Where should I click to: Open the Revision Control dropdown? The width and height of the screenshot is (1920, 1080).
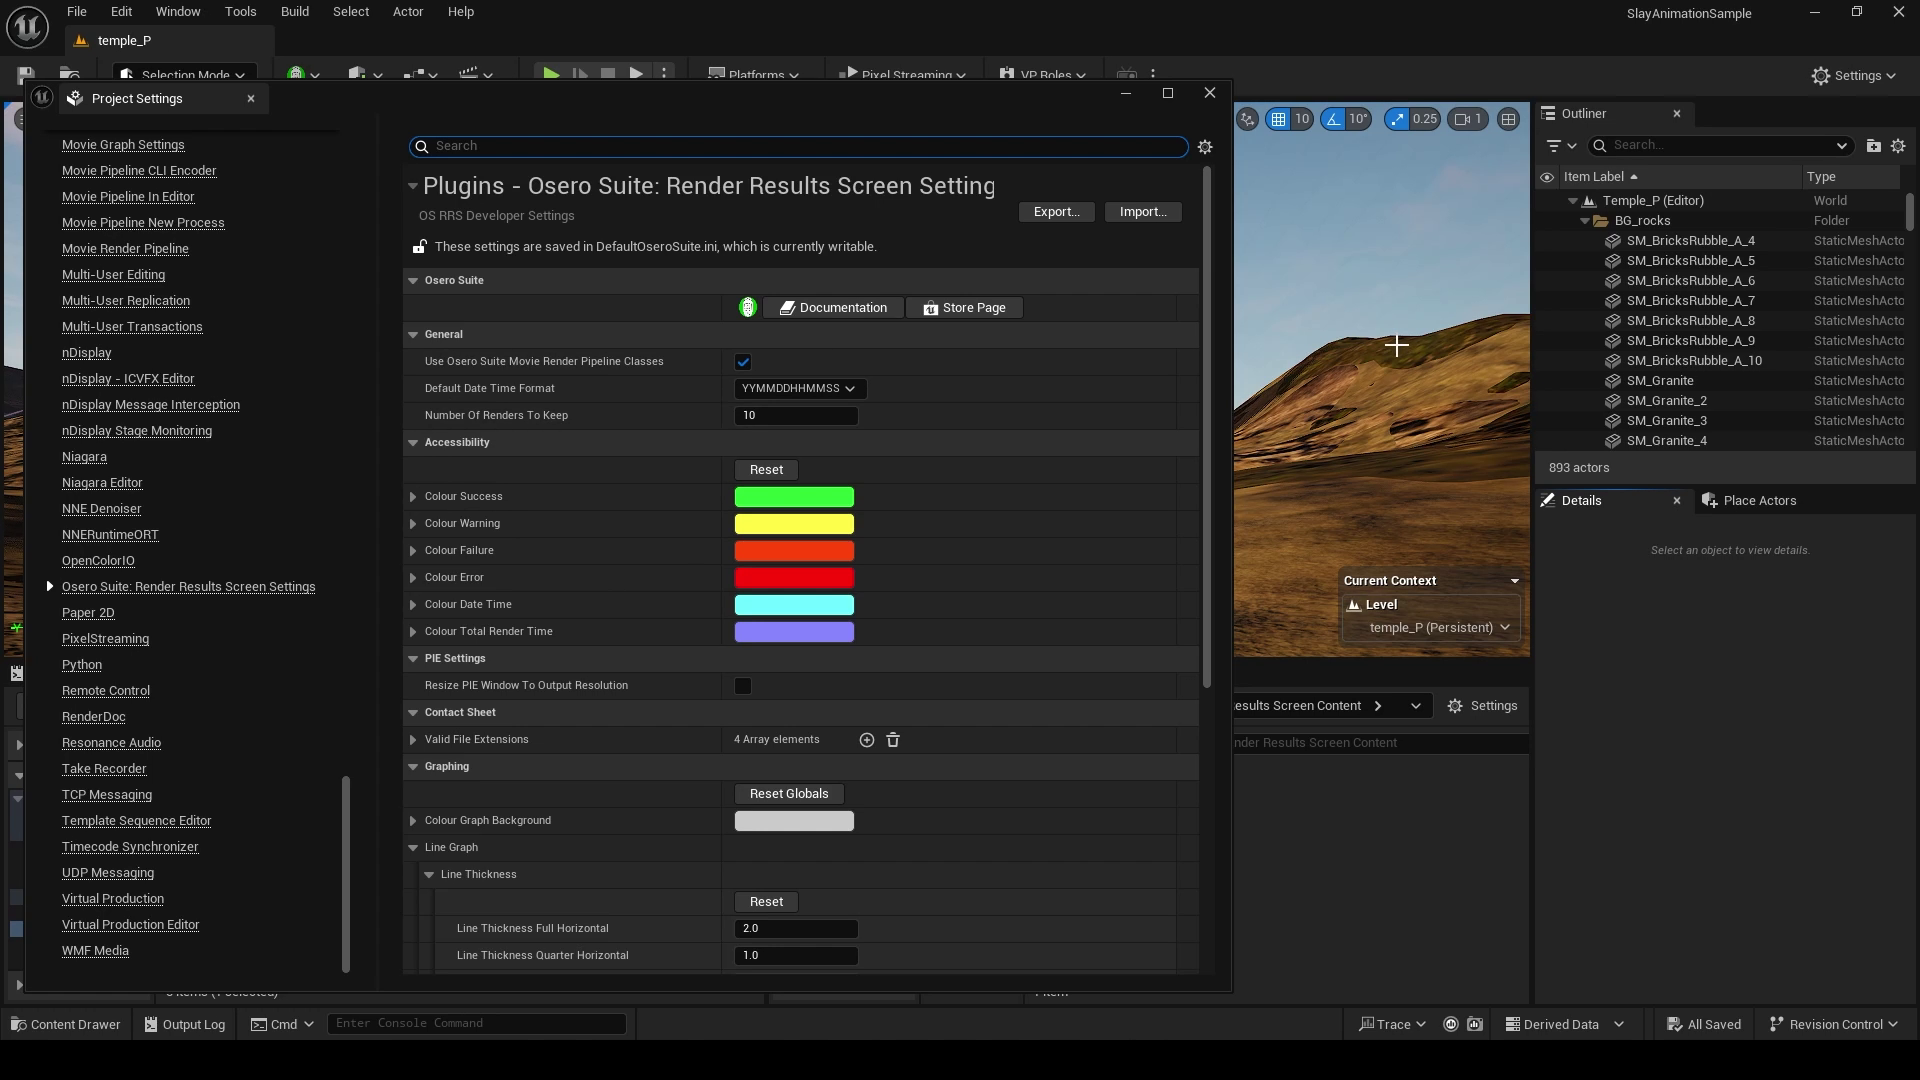[1833, 1024]
